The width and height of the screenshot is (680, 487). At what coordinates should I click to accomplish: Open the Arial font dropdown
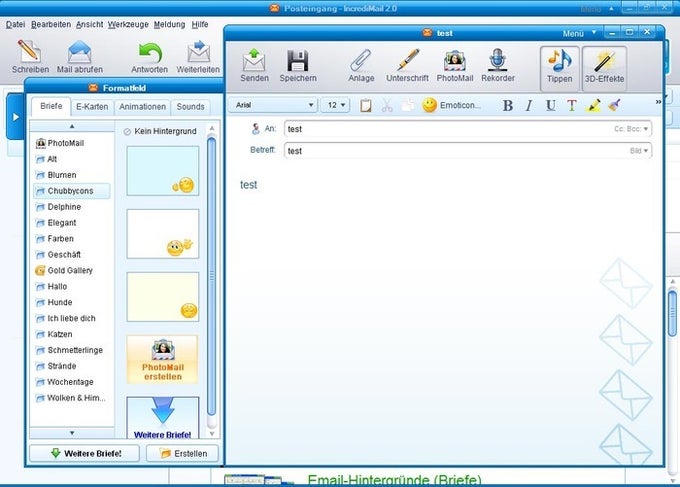(273, 105)
